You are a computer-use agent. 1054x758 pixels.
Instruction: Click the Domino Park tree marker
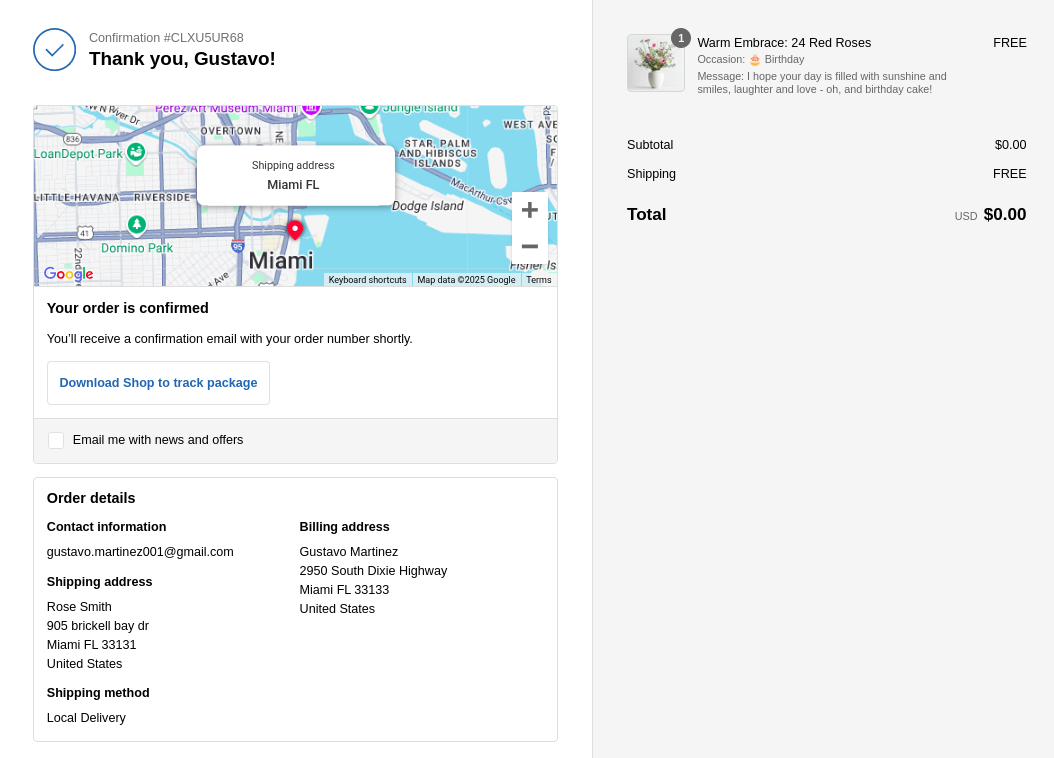click(137, 224)
